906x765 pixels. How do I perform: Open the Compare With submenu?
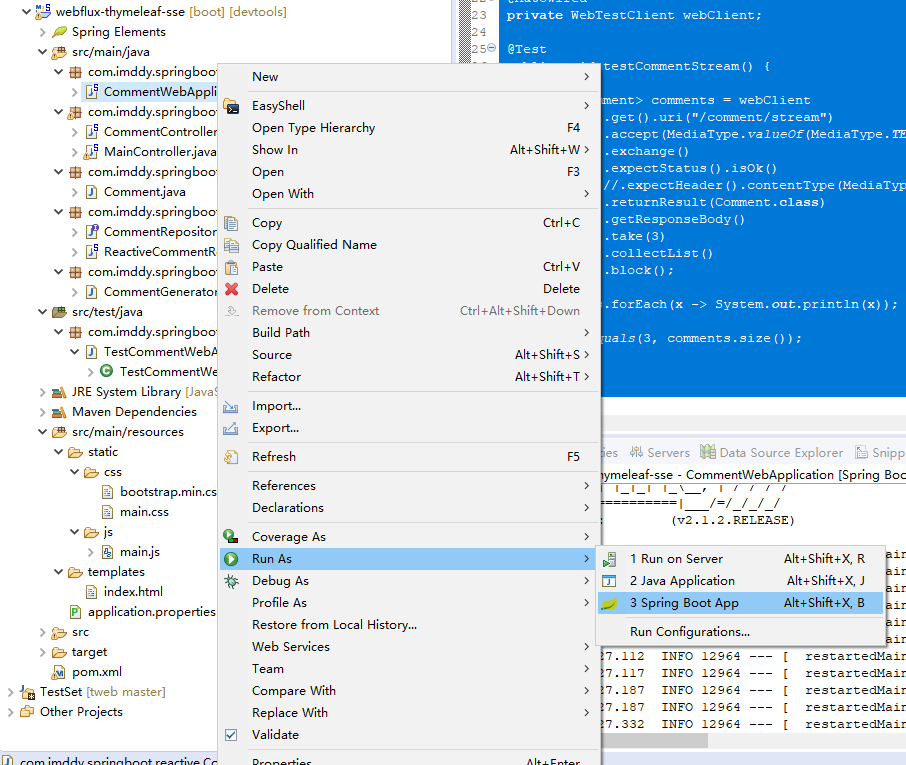(x=409, y=691)
